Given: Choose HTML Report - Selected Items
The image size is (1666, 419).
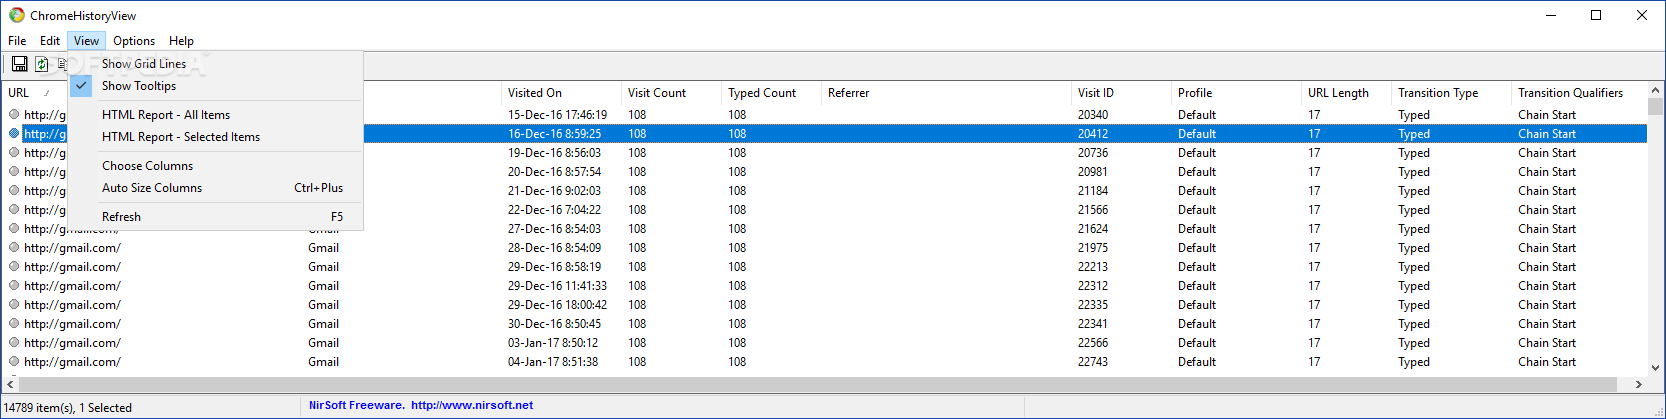Looking at the screenshot, I should [216, 136].
